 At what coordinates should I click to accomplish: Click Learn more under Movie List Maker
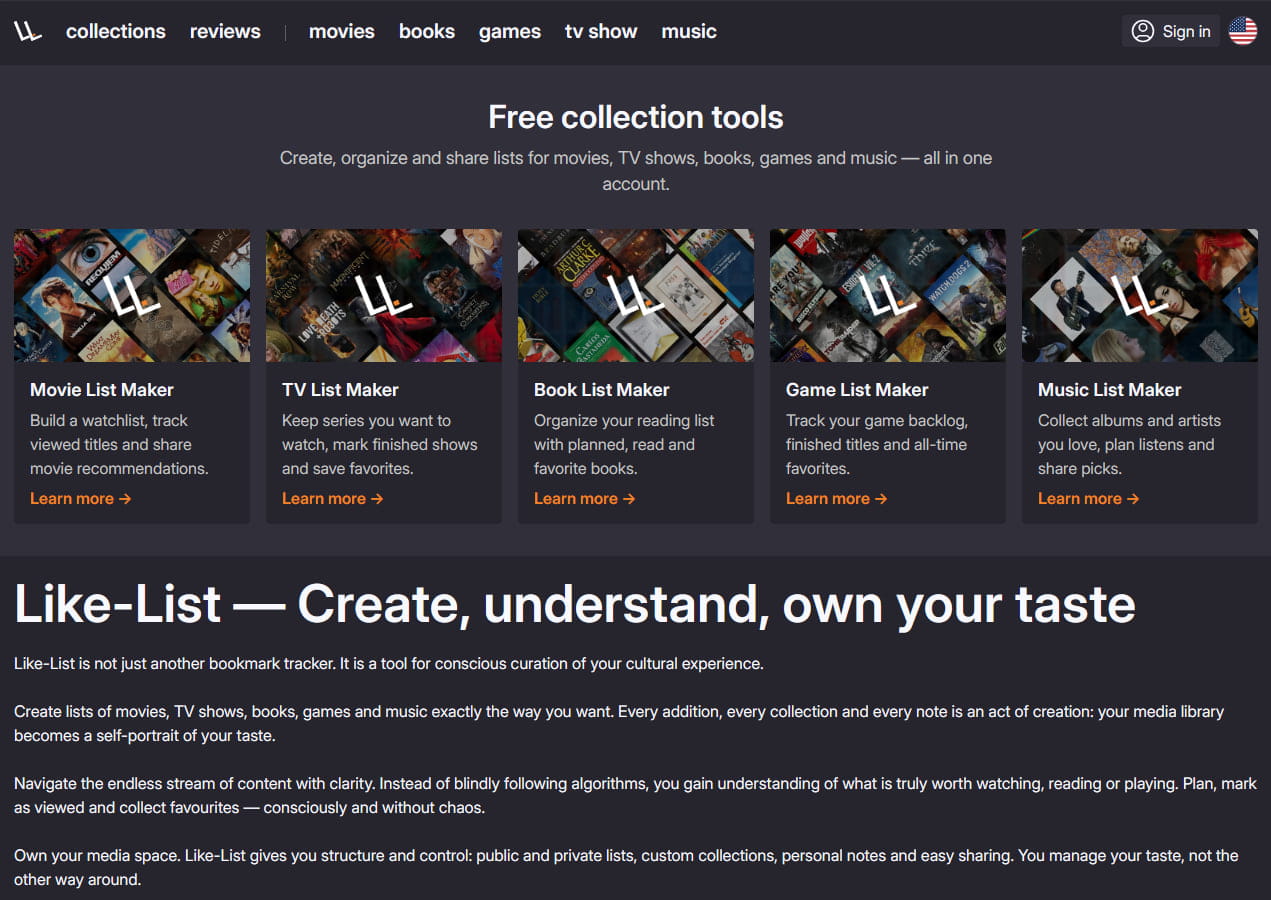pos(81,498)
